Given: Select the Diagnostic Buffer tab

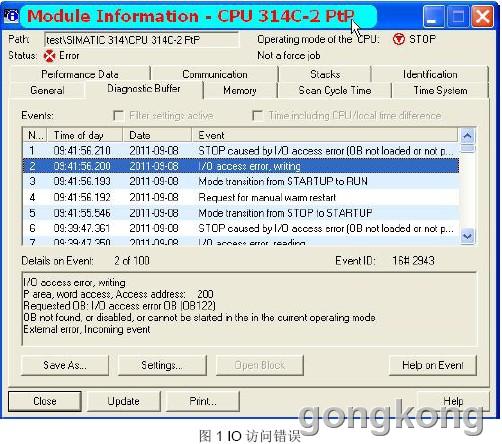Looking at the screenshot, I should 144,89.
